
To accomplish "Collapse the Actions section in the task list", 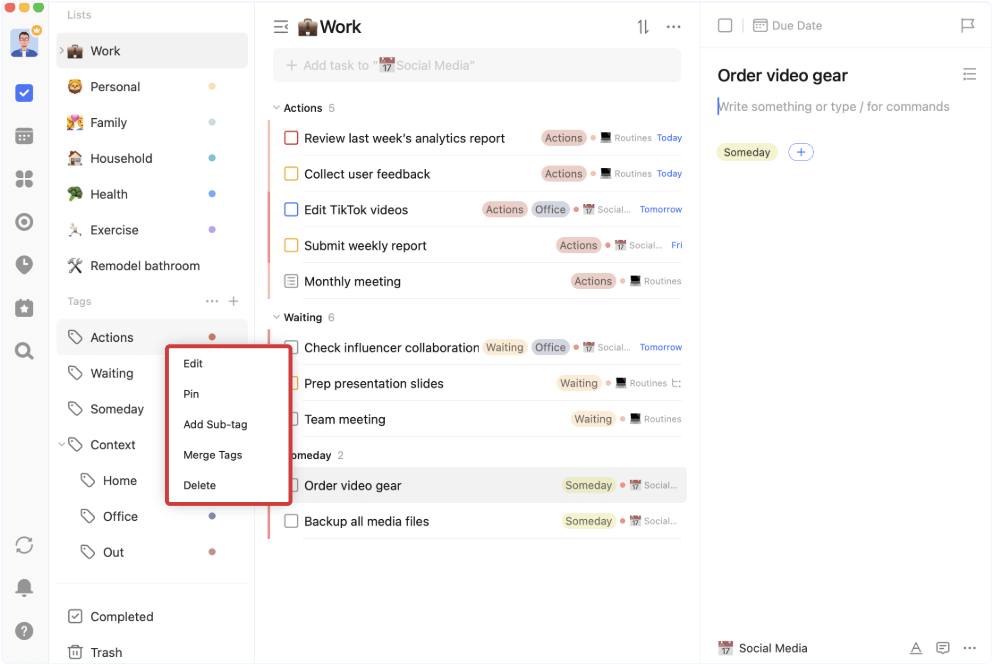I will (x=275, y=107).
